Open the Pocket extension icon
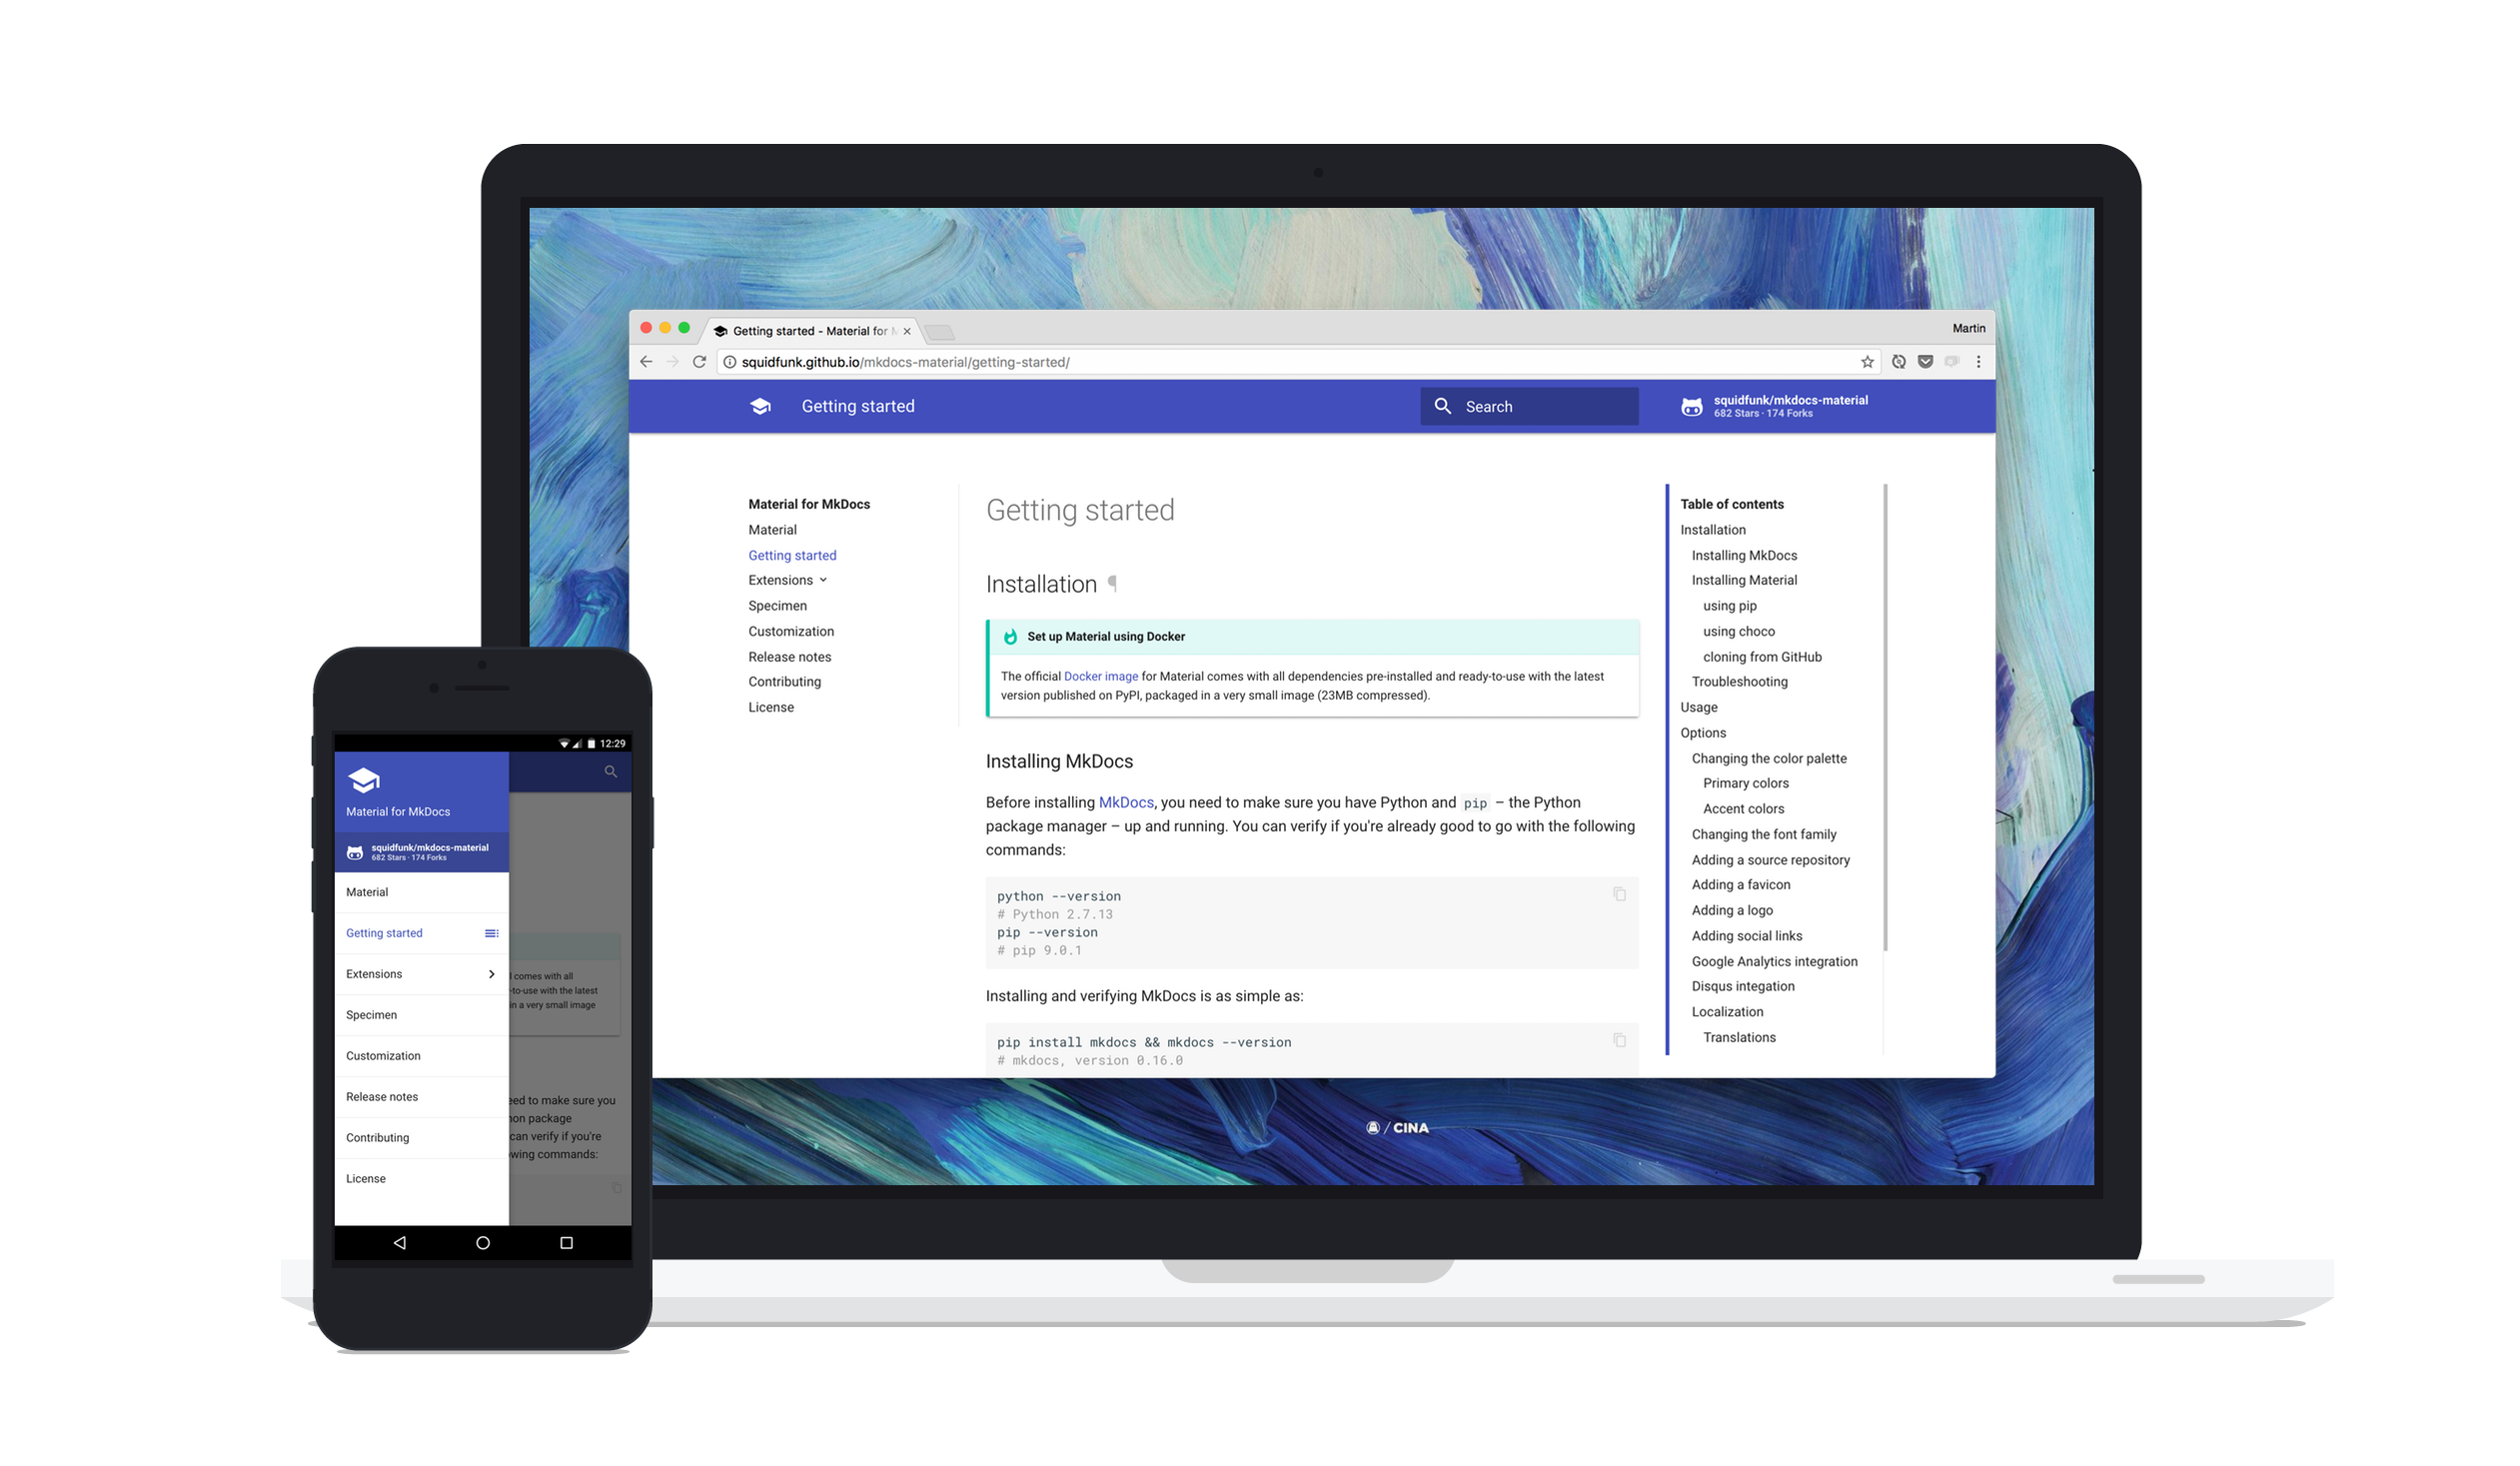The image size is (2520, 1466). click(1925, 362)
